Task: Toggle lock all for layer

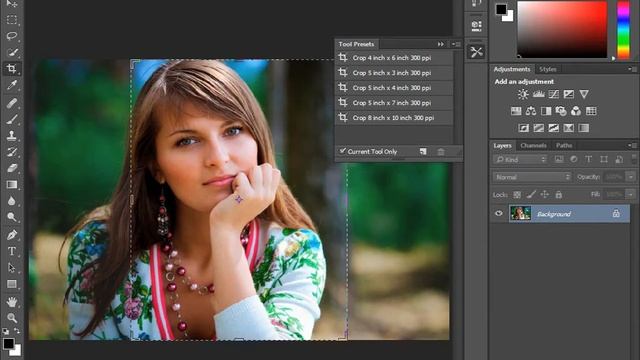Action: coord(559,195)
